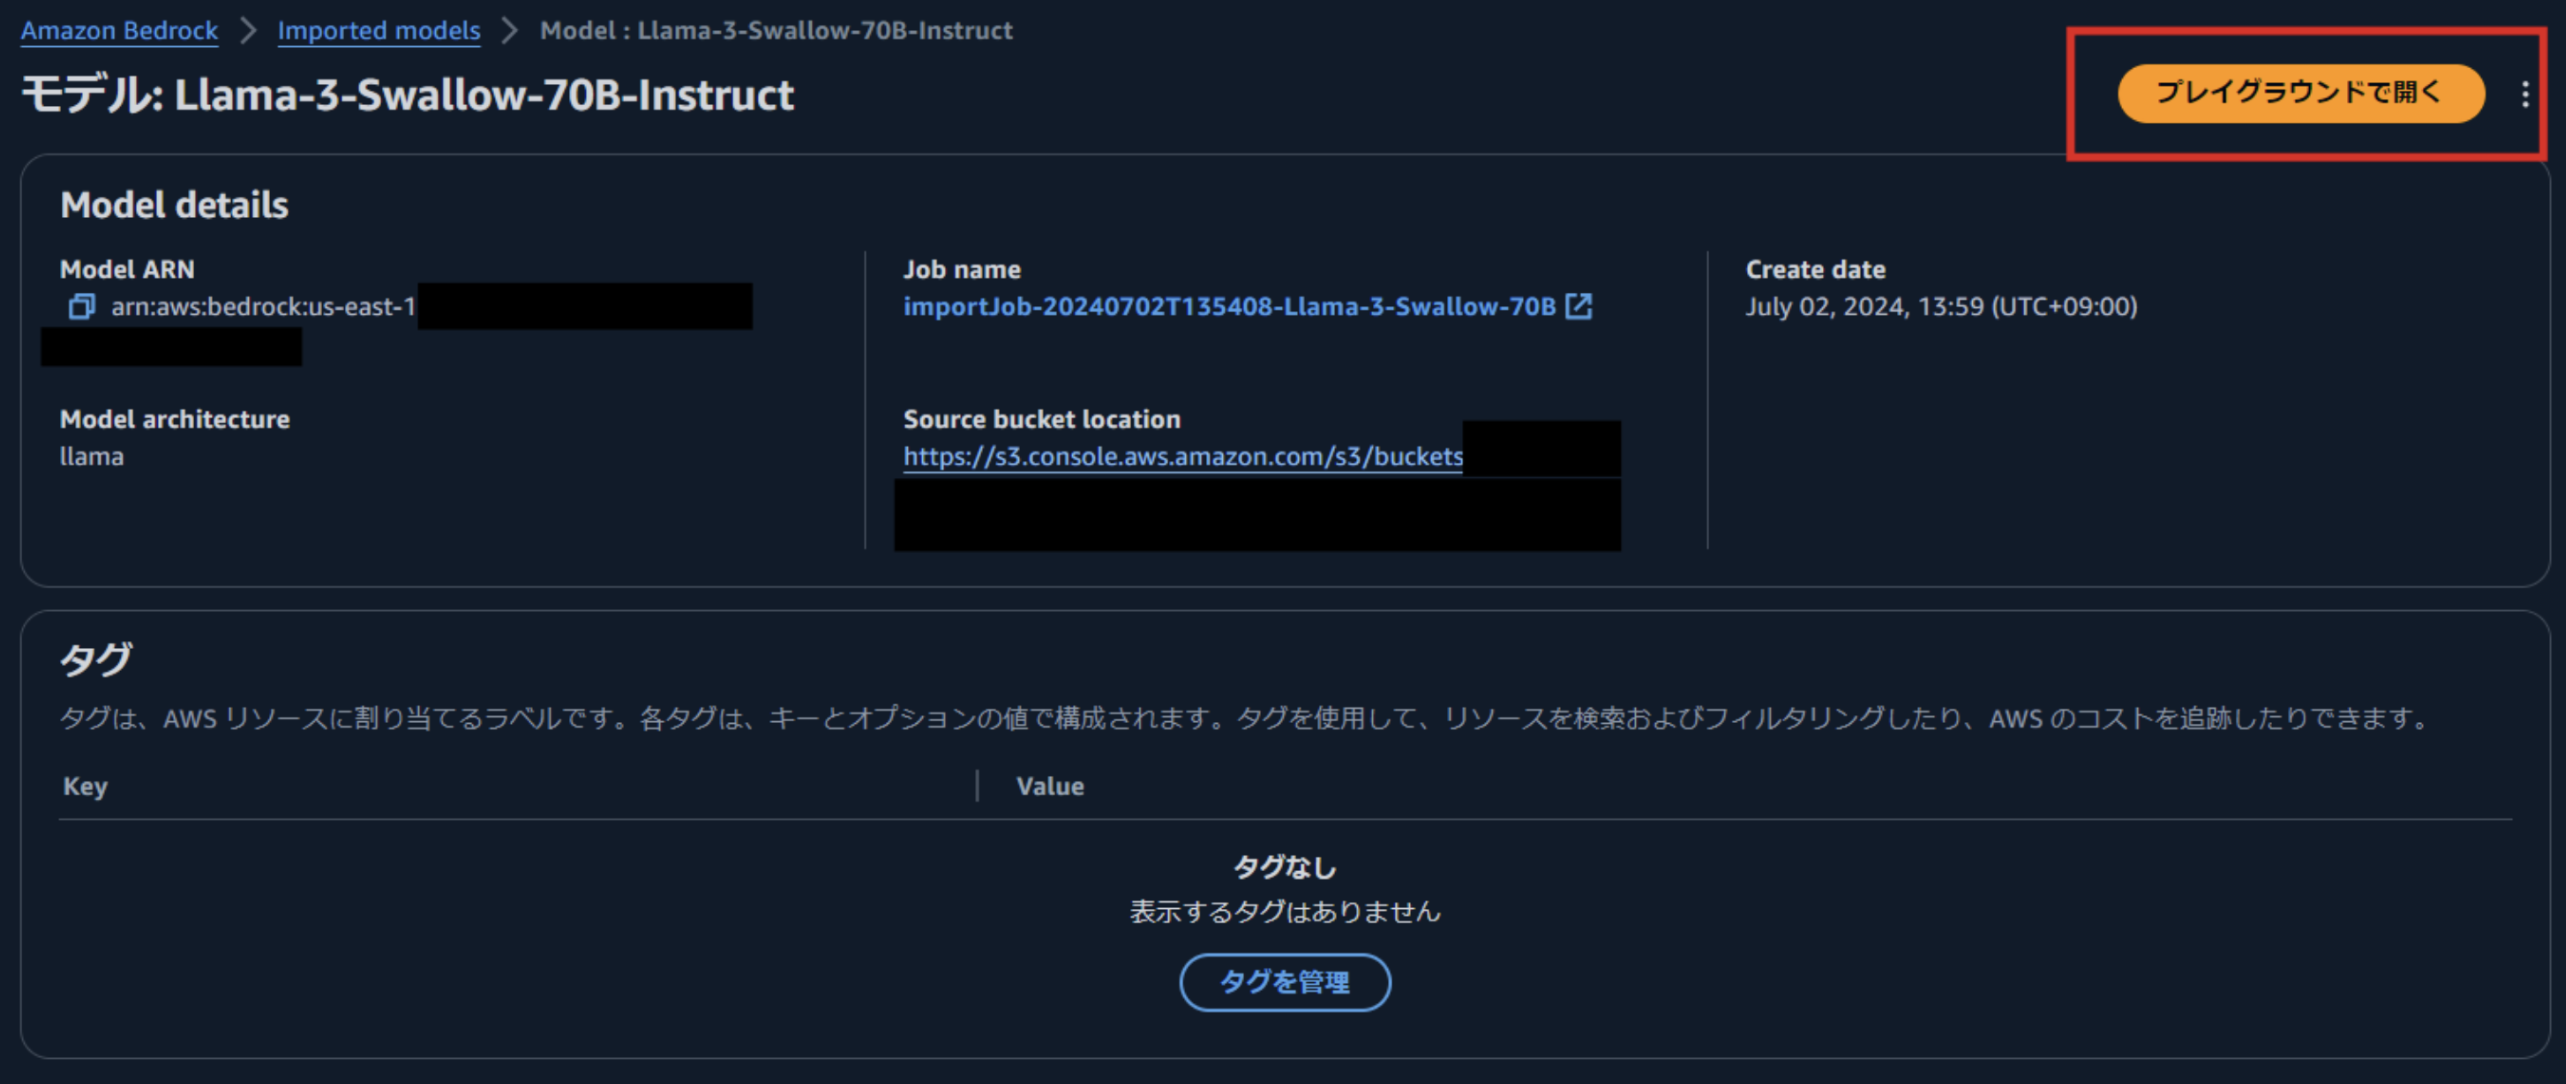Click the Value column header
2566x1084 pixels.
coord(1050,787)
